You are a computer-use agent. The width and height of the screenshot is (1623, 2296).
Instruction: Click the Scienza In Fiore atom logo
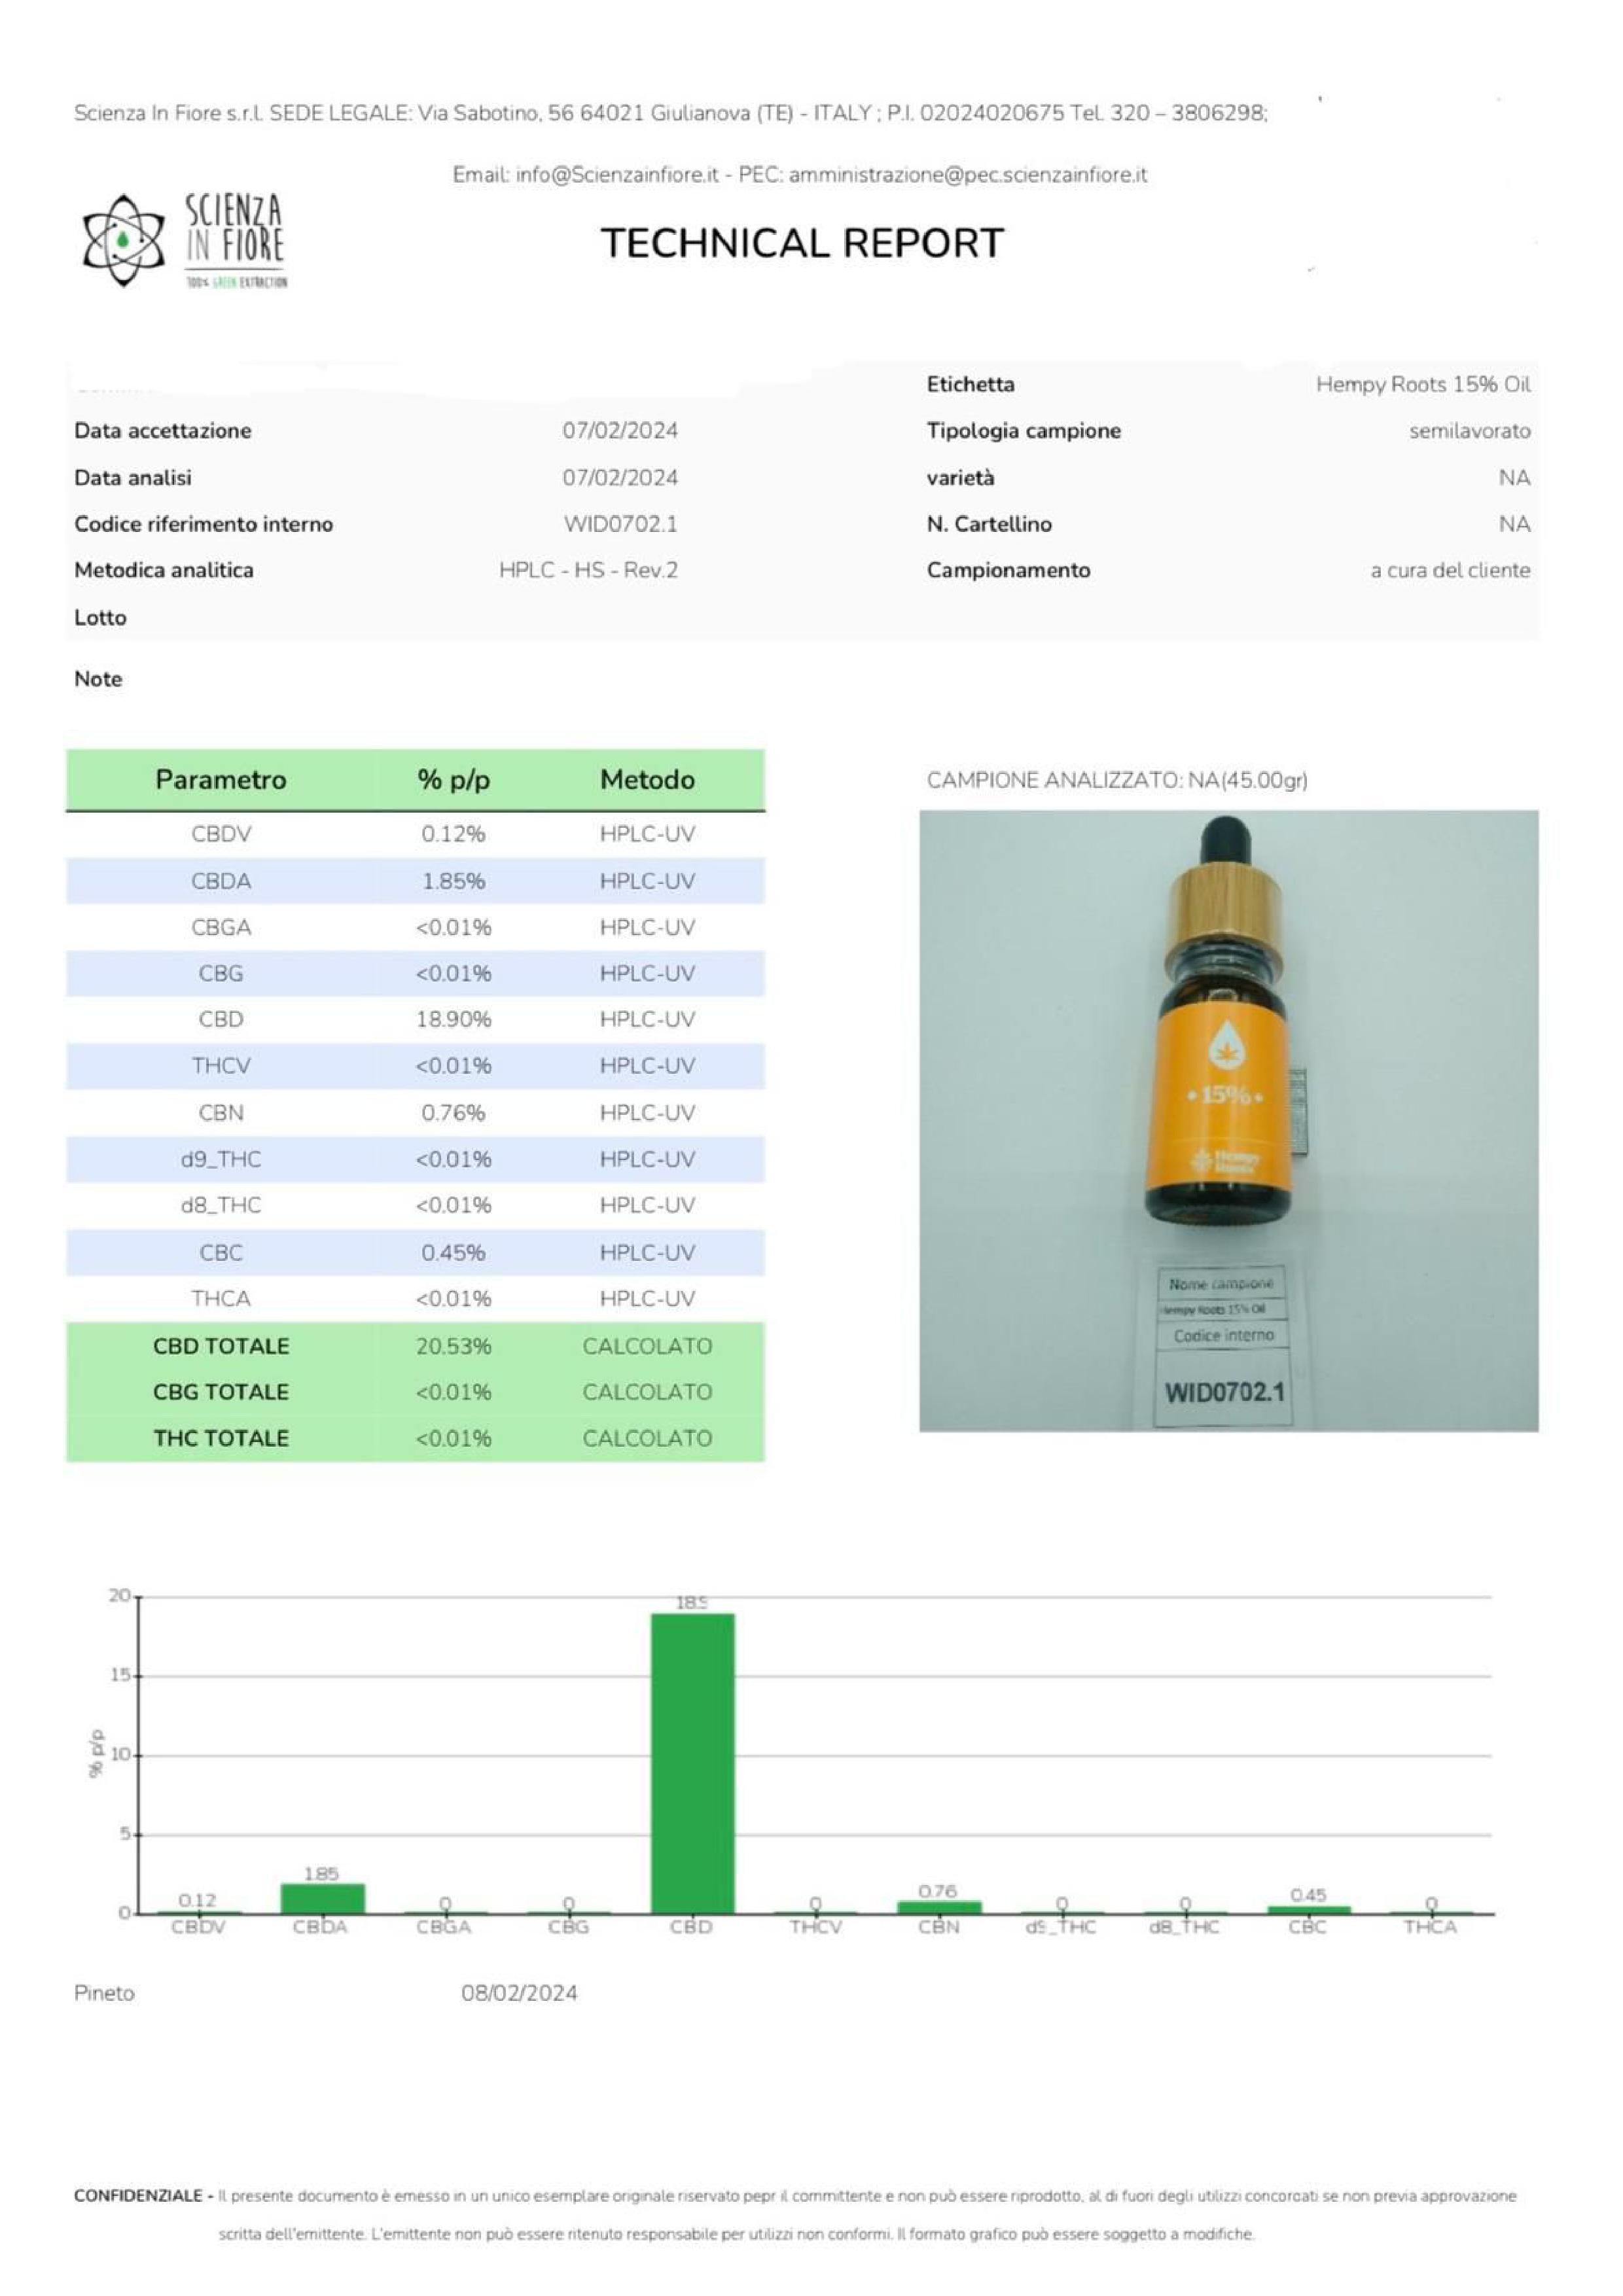pos(123,241)
